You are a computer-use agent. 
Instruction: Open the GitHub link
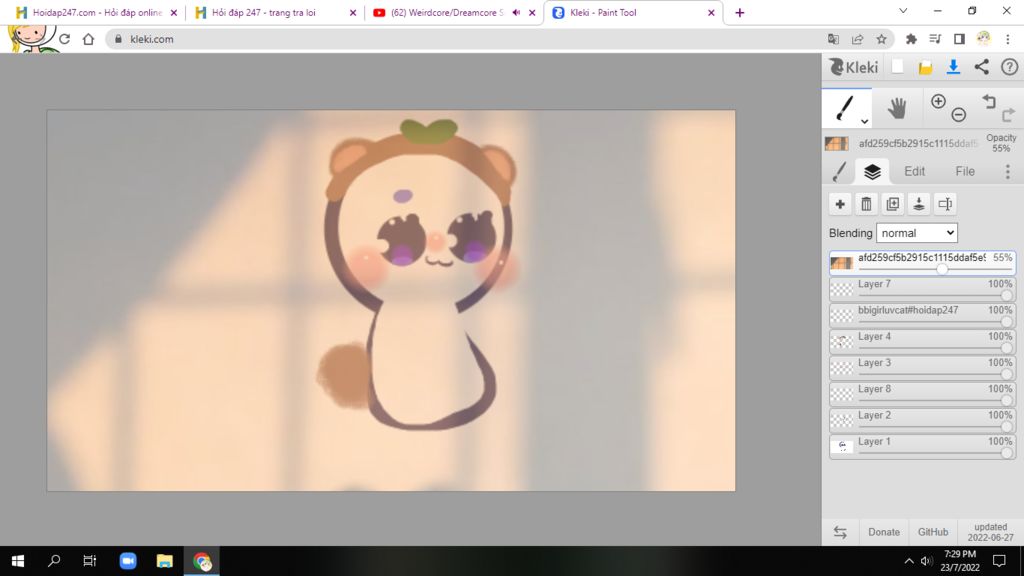pyautogui.click(x=933, y=532)
